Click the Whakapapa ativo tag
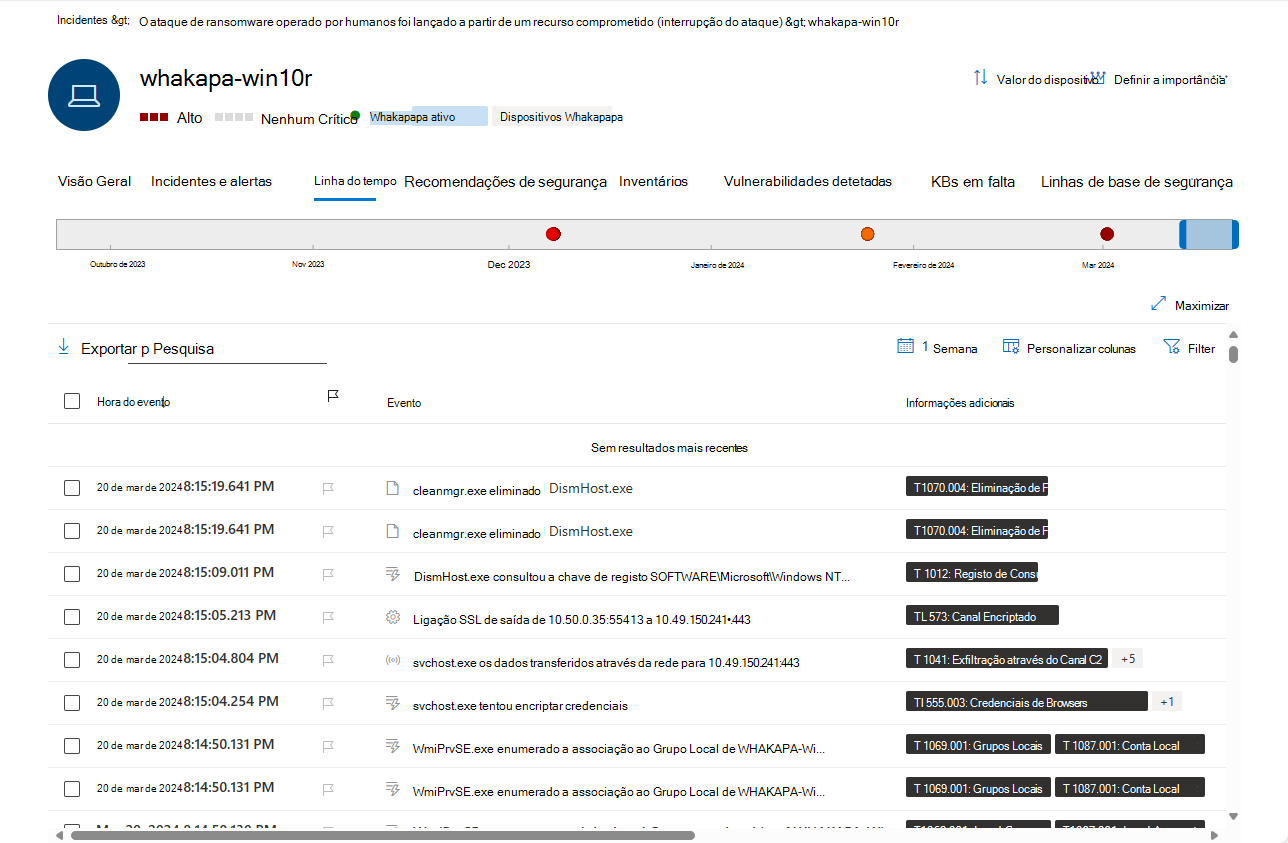Viewport: 1288px width, 843px height. 428,117
